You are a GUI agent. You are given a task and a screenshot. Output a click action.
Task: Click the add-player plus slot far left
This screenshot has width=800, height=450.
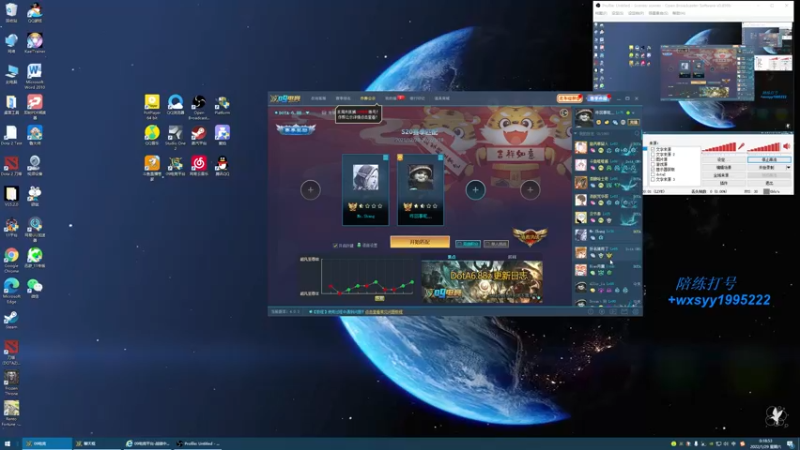(x=310, y=190)
